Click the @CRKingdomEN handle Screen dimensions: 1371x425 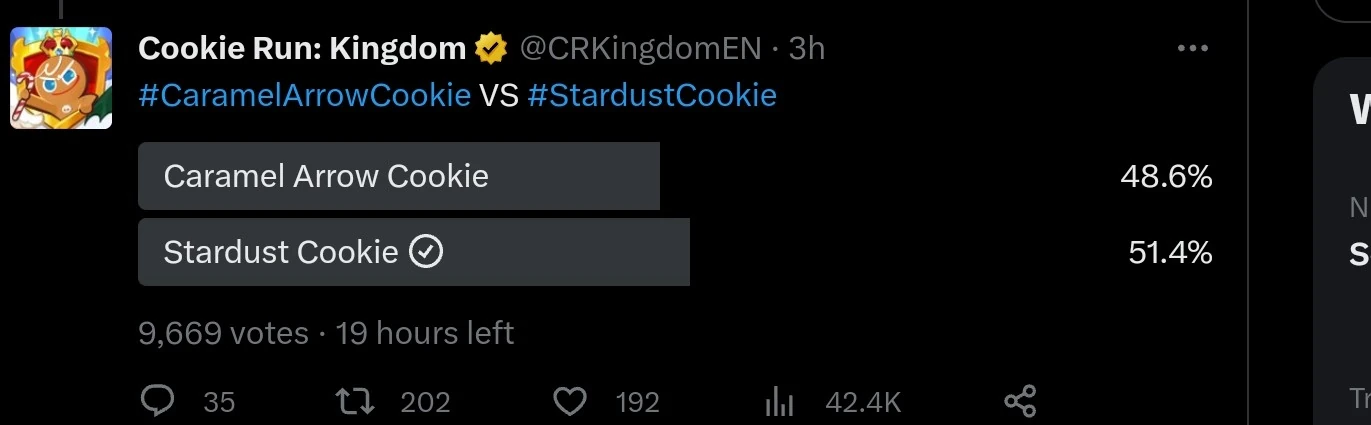[640, 47]
